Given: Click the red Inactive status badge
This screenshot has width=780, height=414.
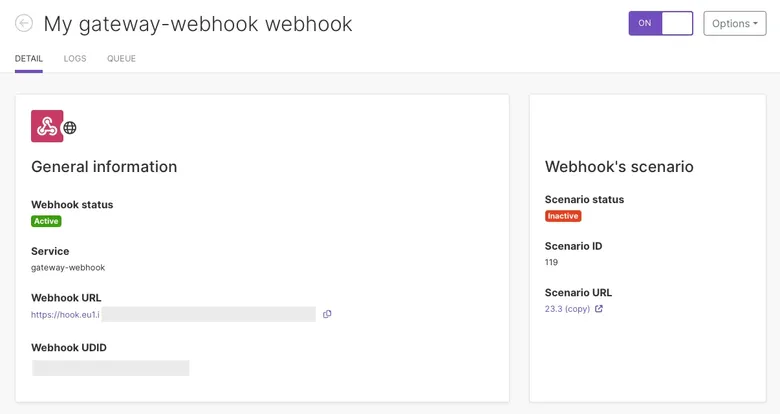Looking at the screenshot, I should tap(563, 216).
